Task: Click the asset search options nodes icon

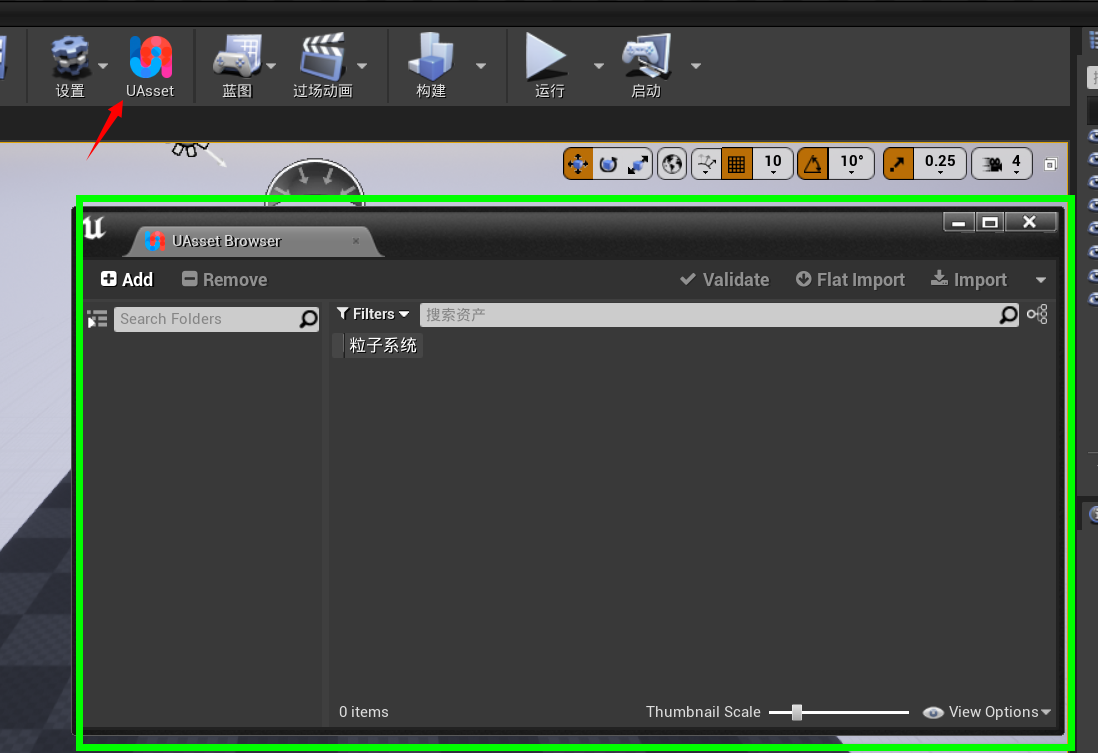Action: click(x=1037, y=315)
